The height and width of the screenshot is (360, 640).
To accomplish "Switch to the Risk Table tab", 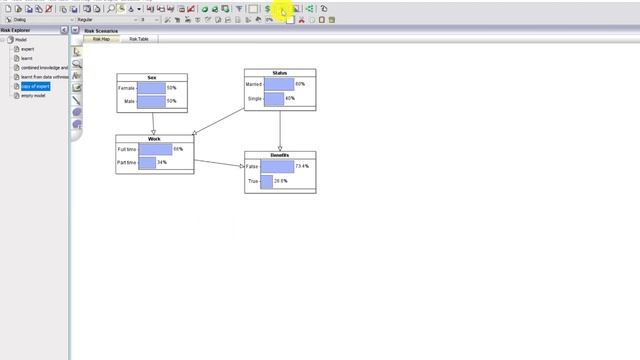I will (139, 39).
